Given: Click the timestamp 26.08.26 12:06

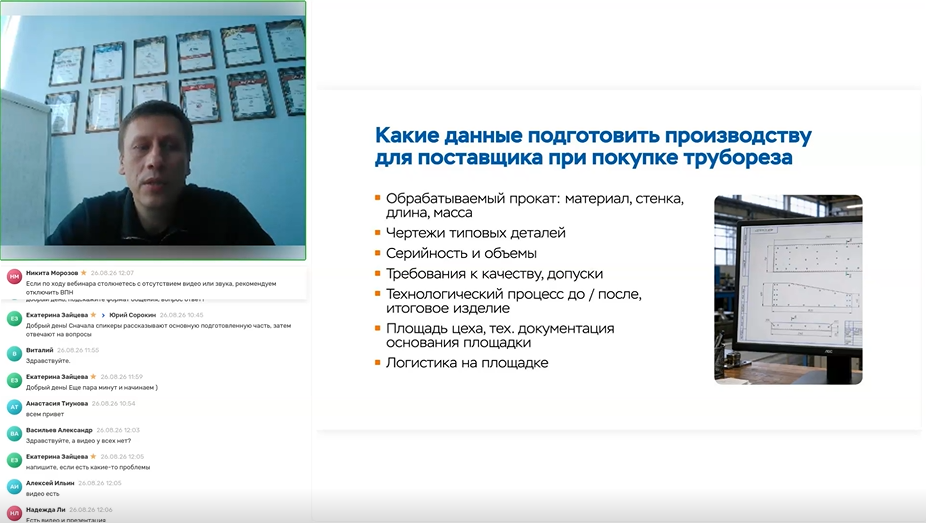Looking at the screenshot, I should (x=91, y=510).
